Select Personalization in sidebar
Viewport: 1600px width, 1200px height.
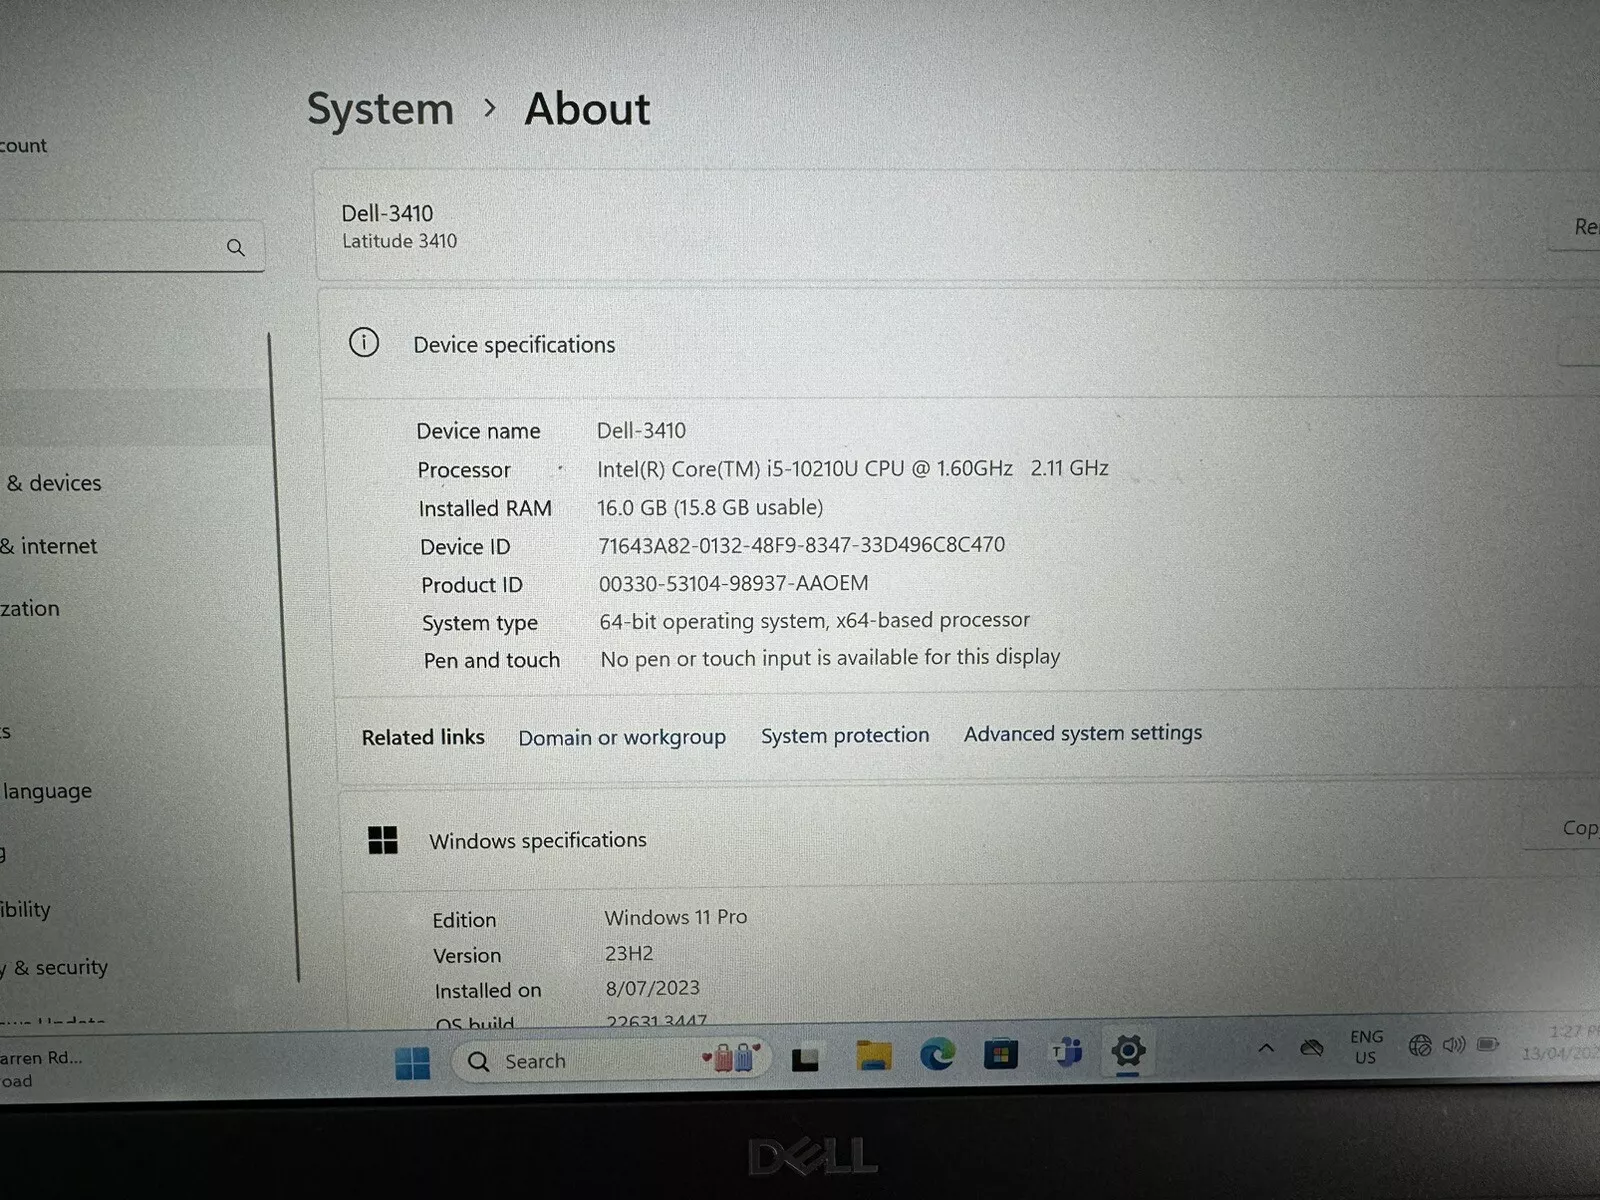[x=30, y=608]
